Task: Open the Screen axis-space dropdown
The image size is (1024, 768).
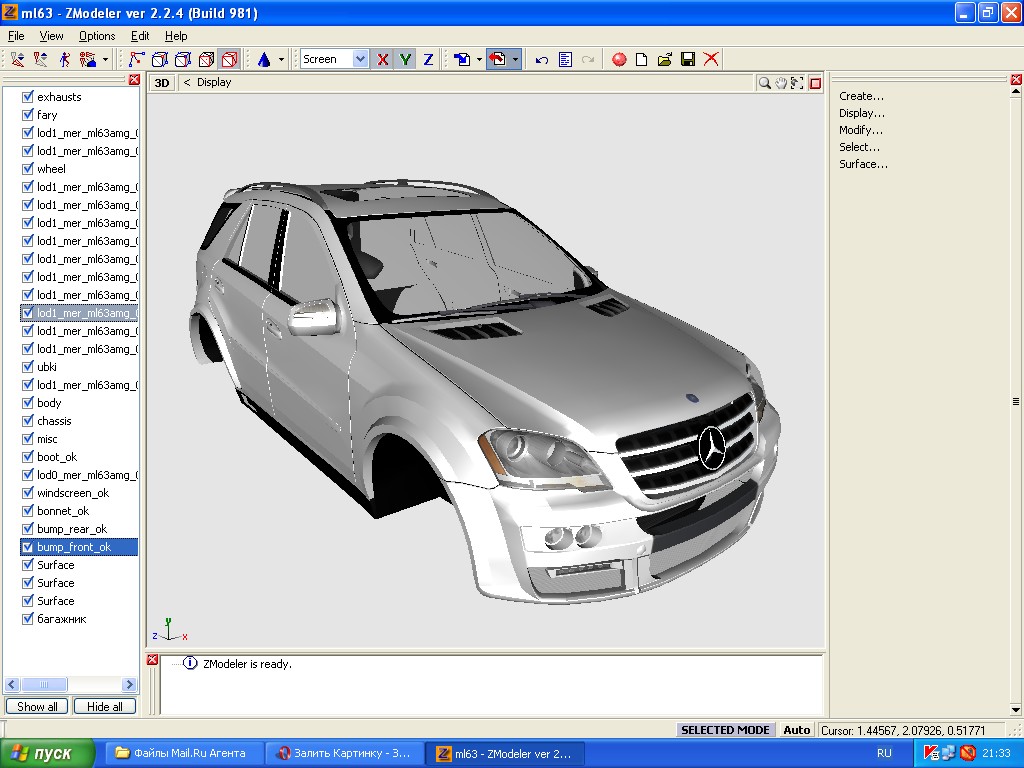Action: (x=360, y=59)
